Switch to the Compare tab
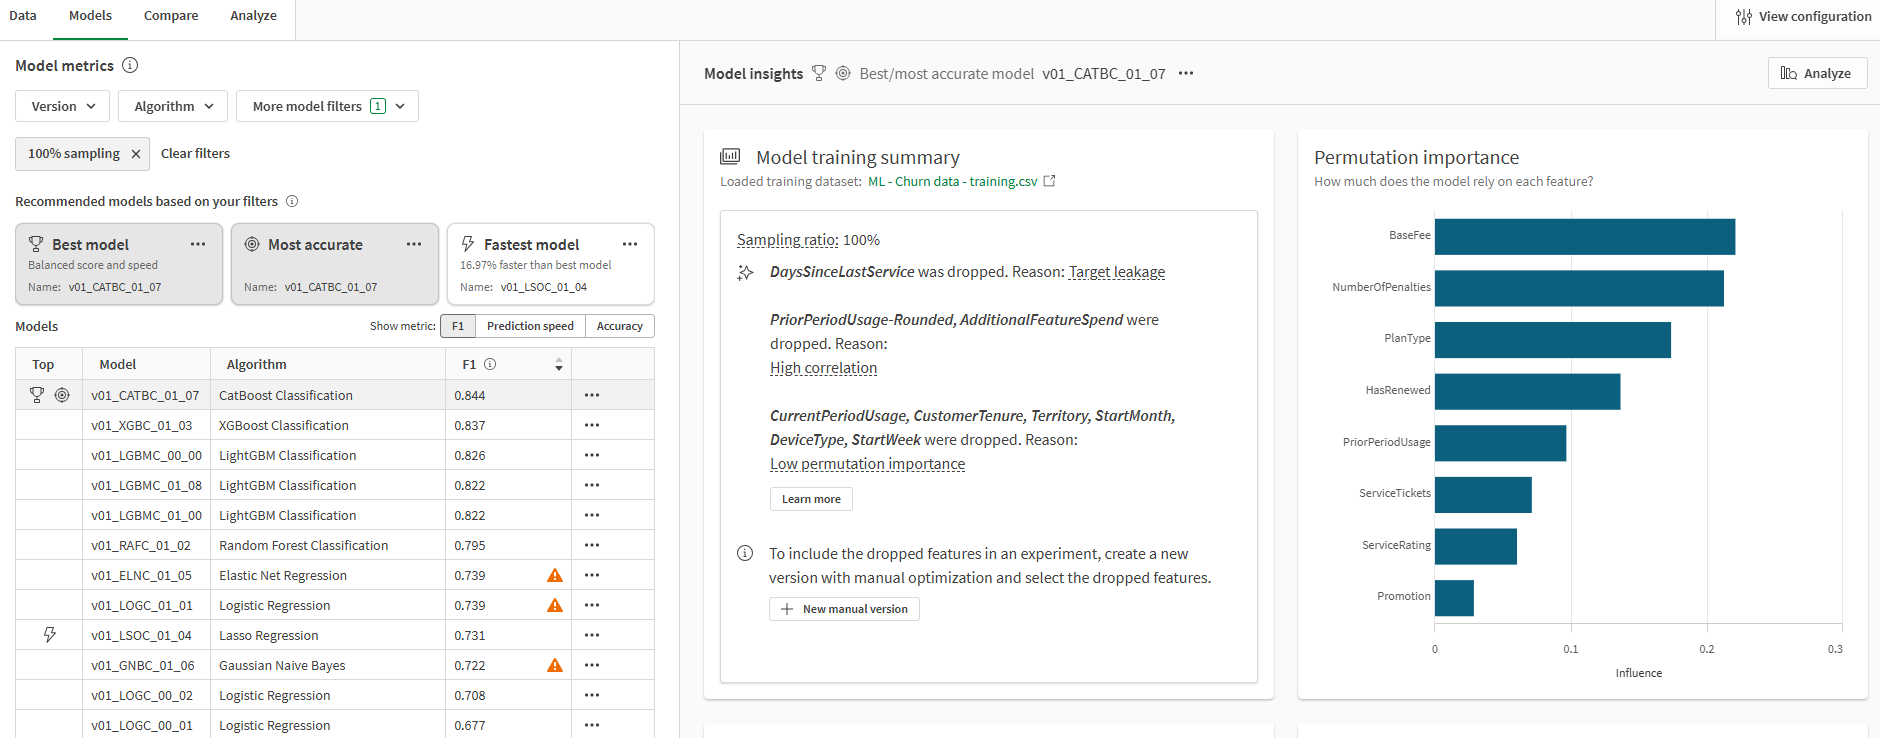The width and height of the screenshot is (1880, 738). [171, 16]
